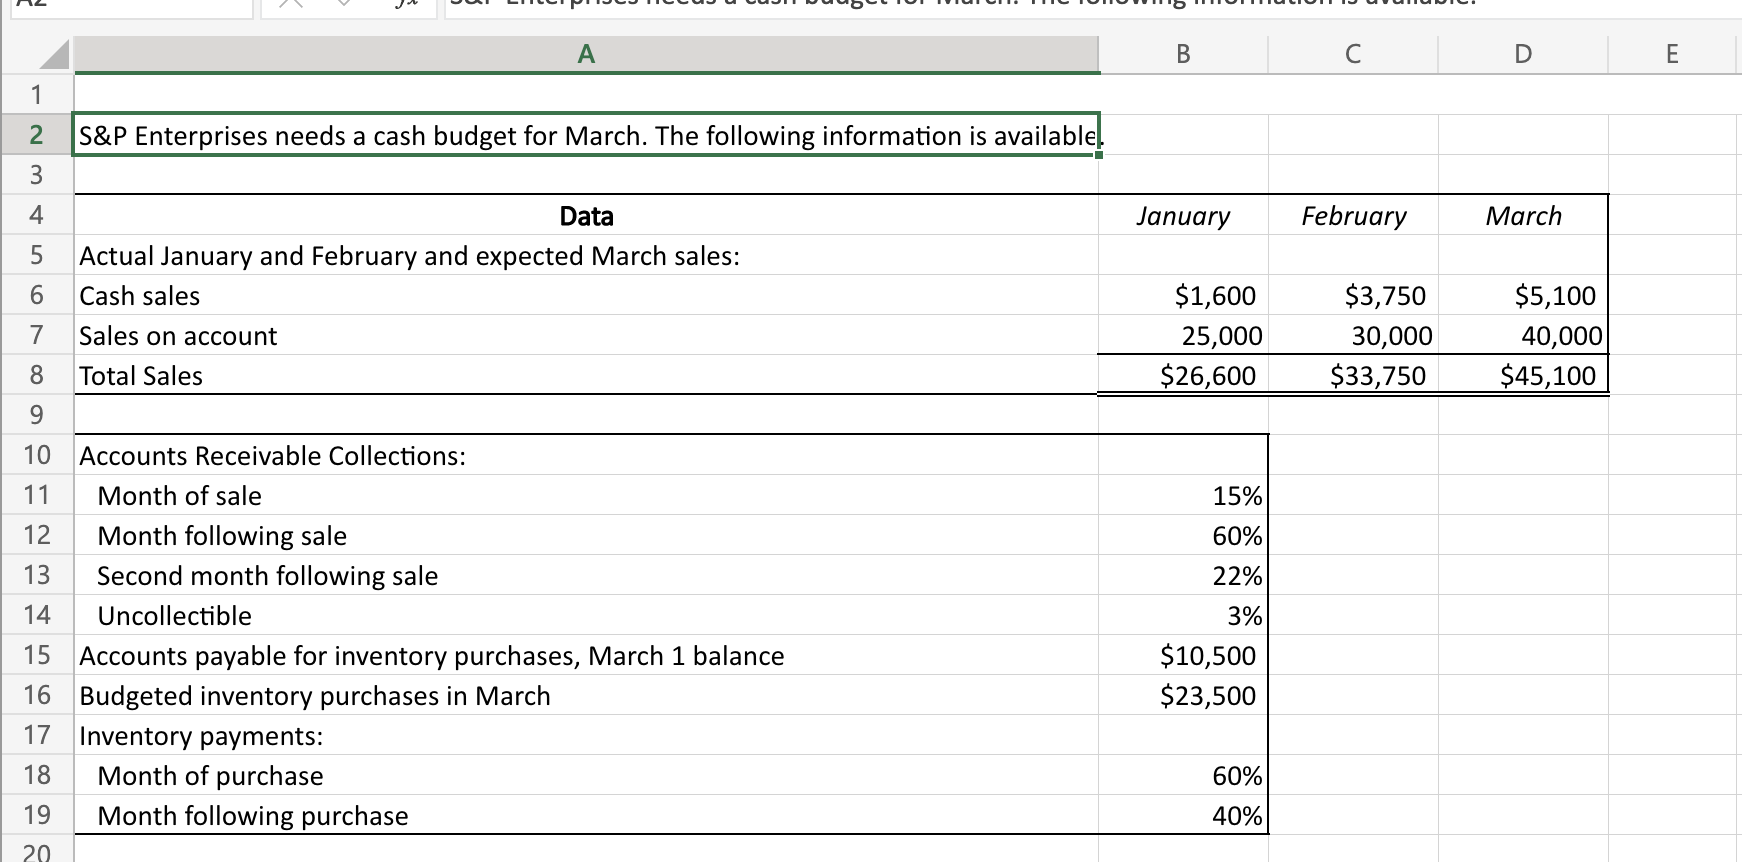Select row 9 header
This screenshot has width=1742, height=862.
tap(37, 415)
